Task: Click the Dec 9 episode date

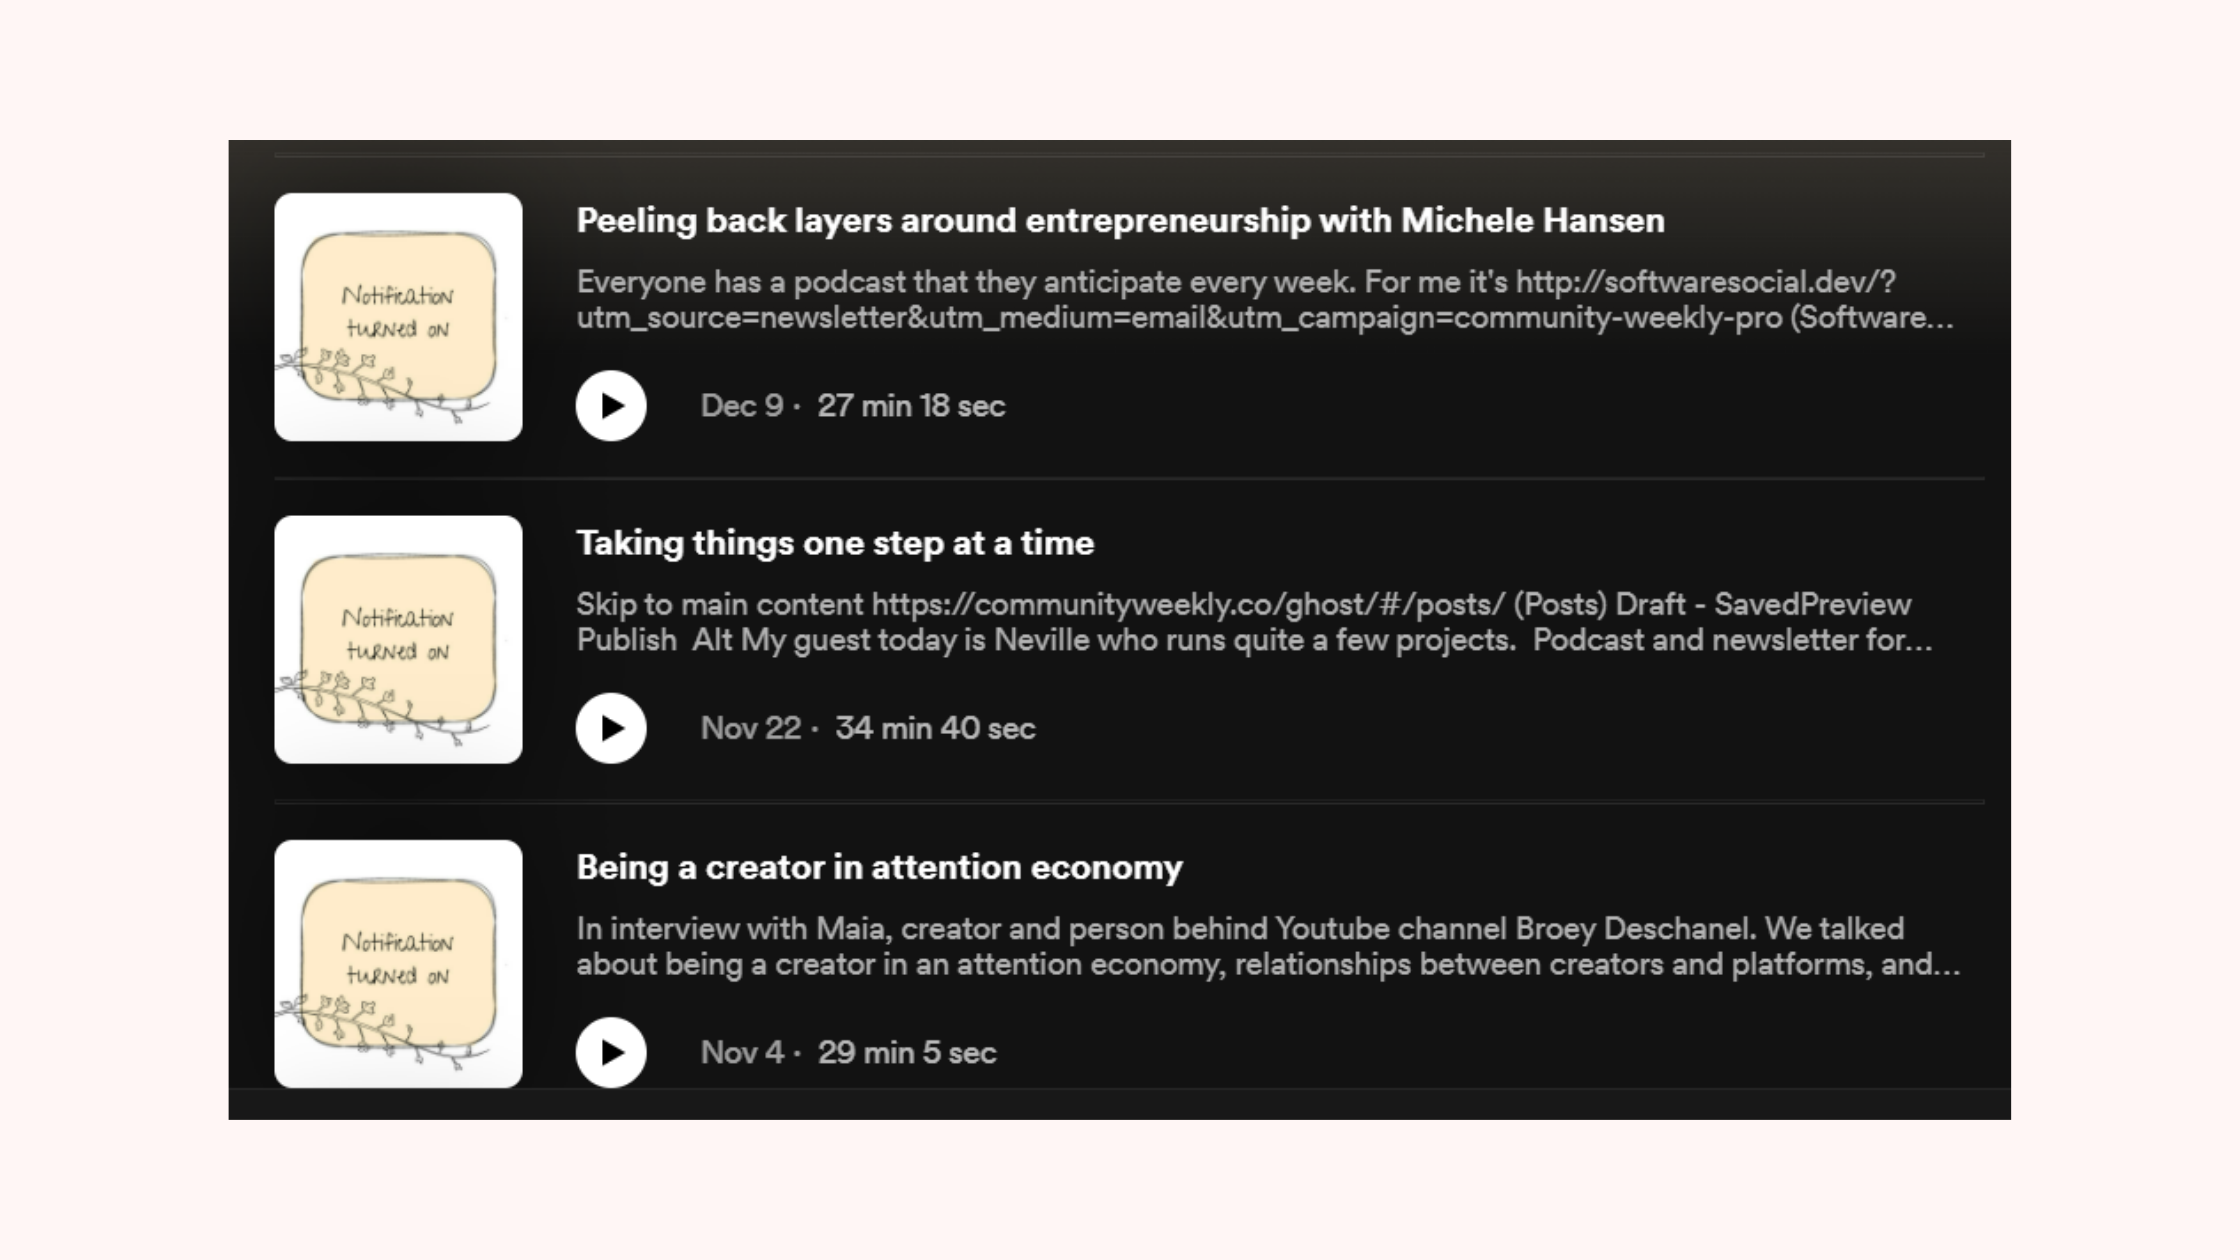Action: (741, 406)
